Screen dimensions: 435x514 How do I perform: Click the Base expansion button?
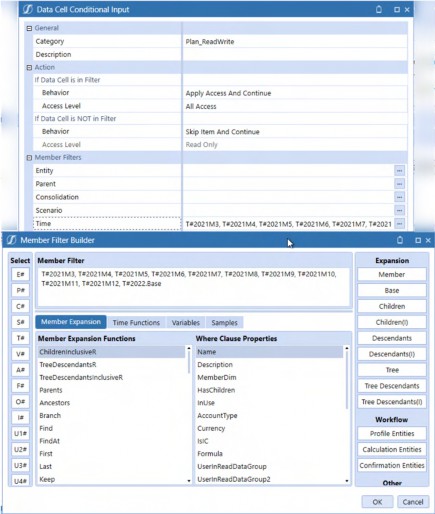(x=392, y=290)
